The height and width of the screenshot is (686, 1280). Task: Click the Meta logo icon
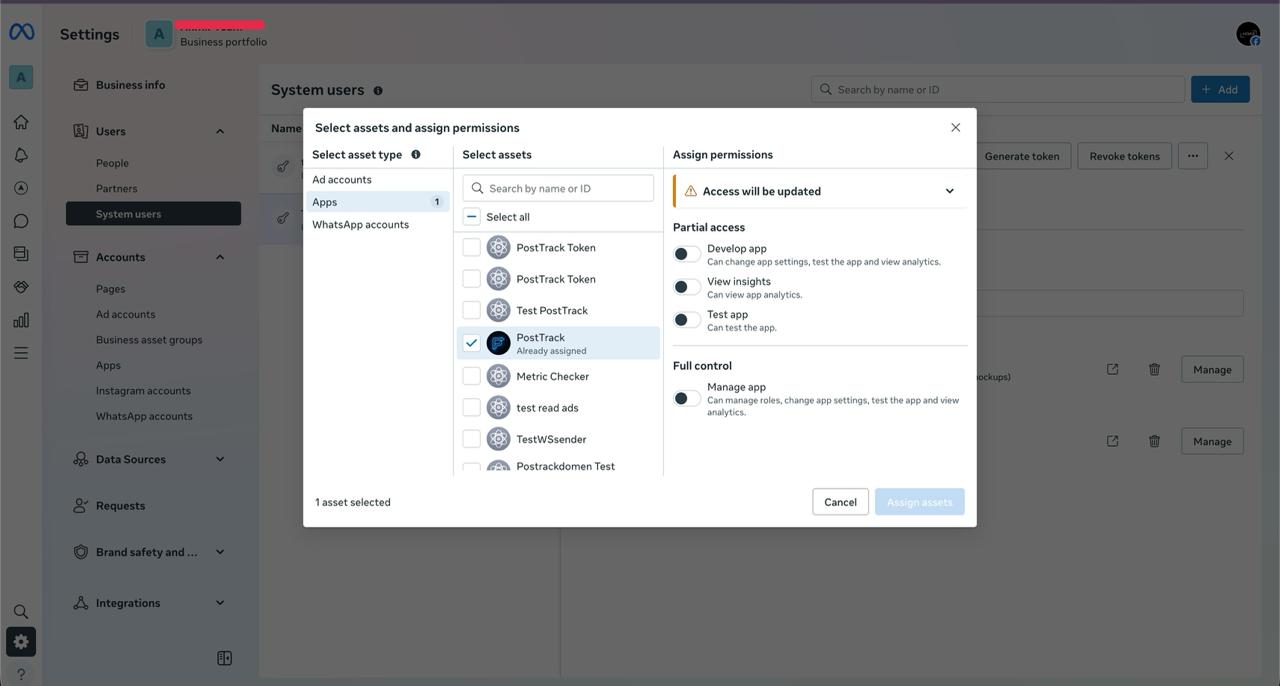pyautogui.click(x=21, y=33)
